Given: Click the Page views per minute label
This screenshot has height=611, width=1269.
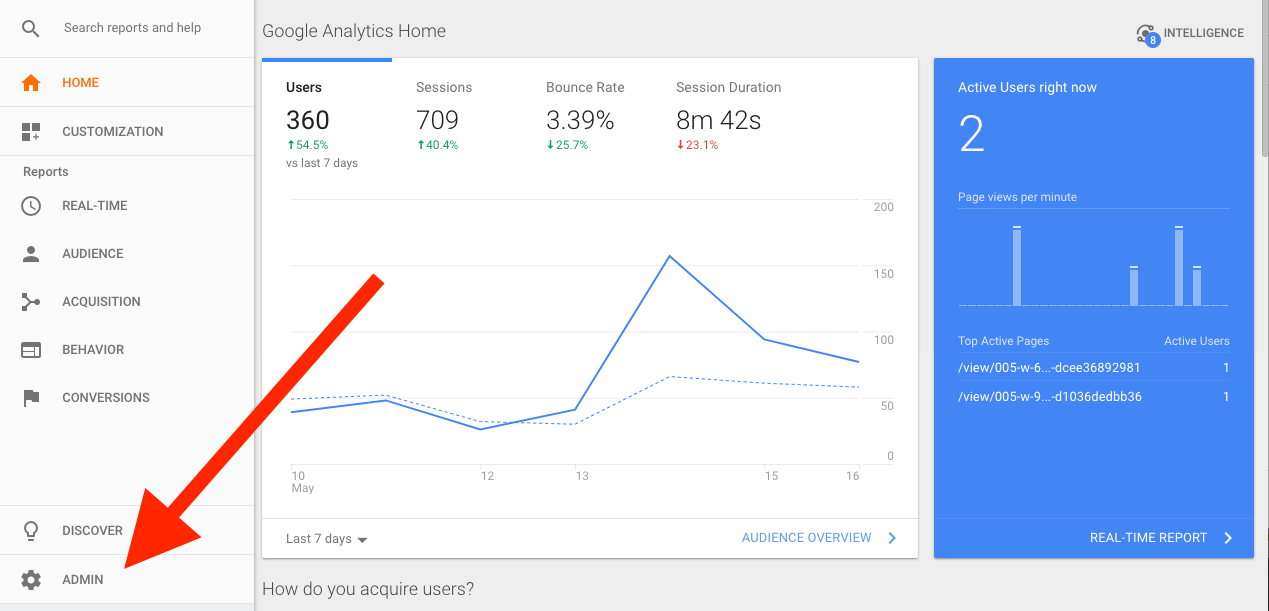Looking at the screenshot, I should point(1017,197).
